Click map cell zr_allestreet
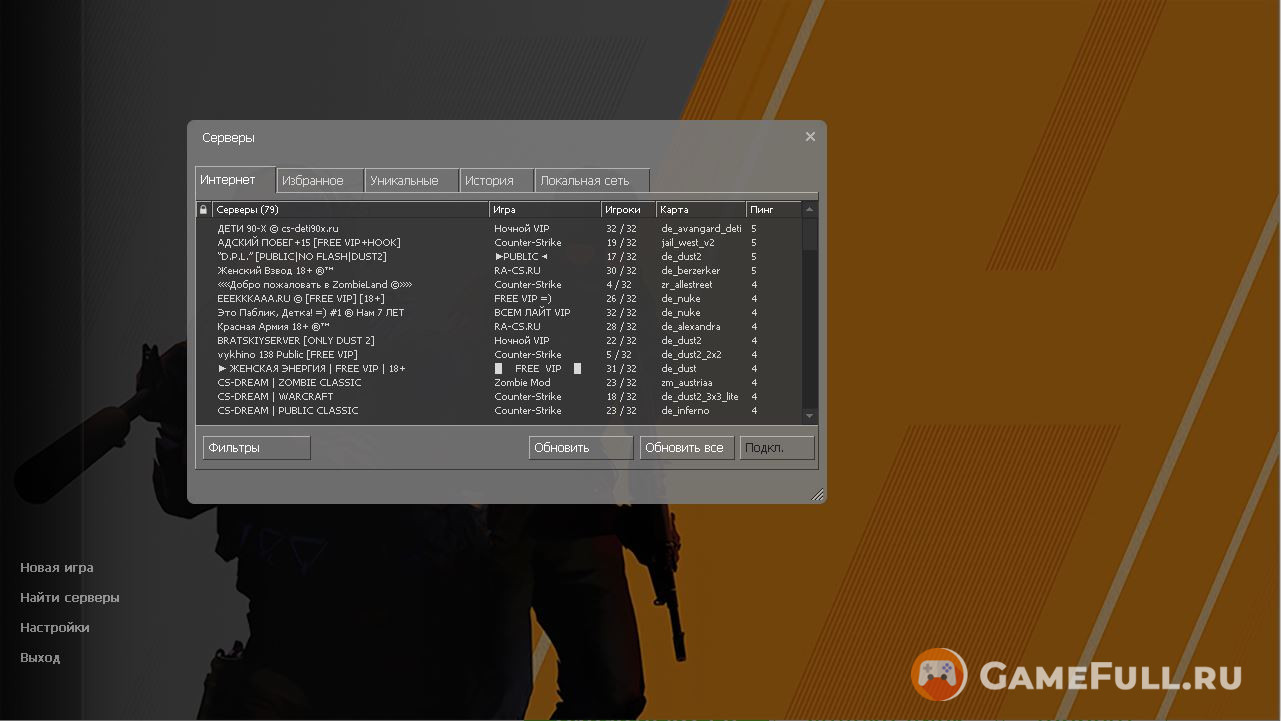Screen dimensions: 1281x721 pos(687,285)
